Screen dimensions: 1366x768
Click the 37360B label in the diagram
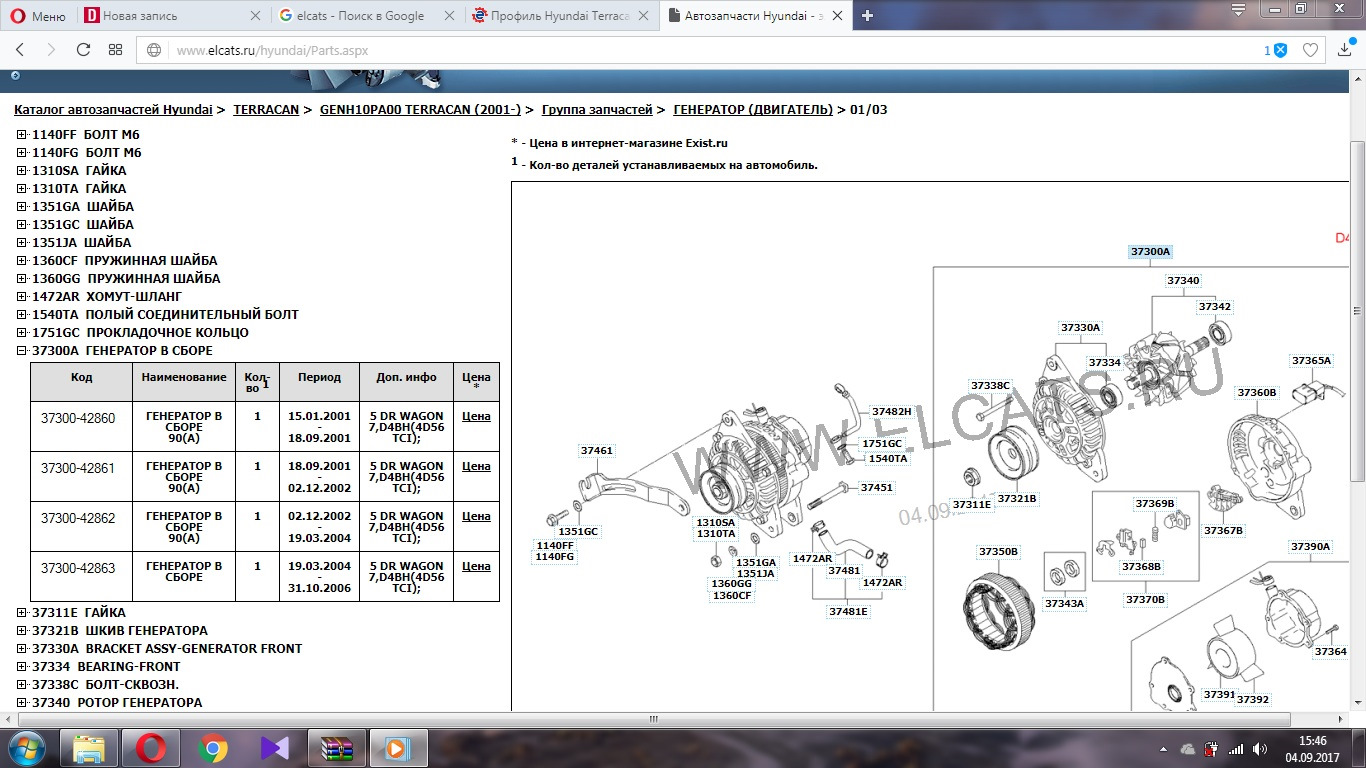(1257, 393)
